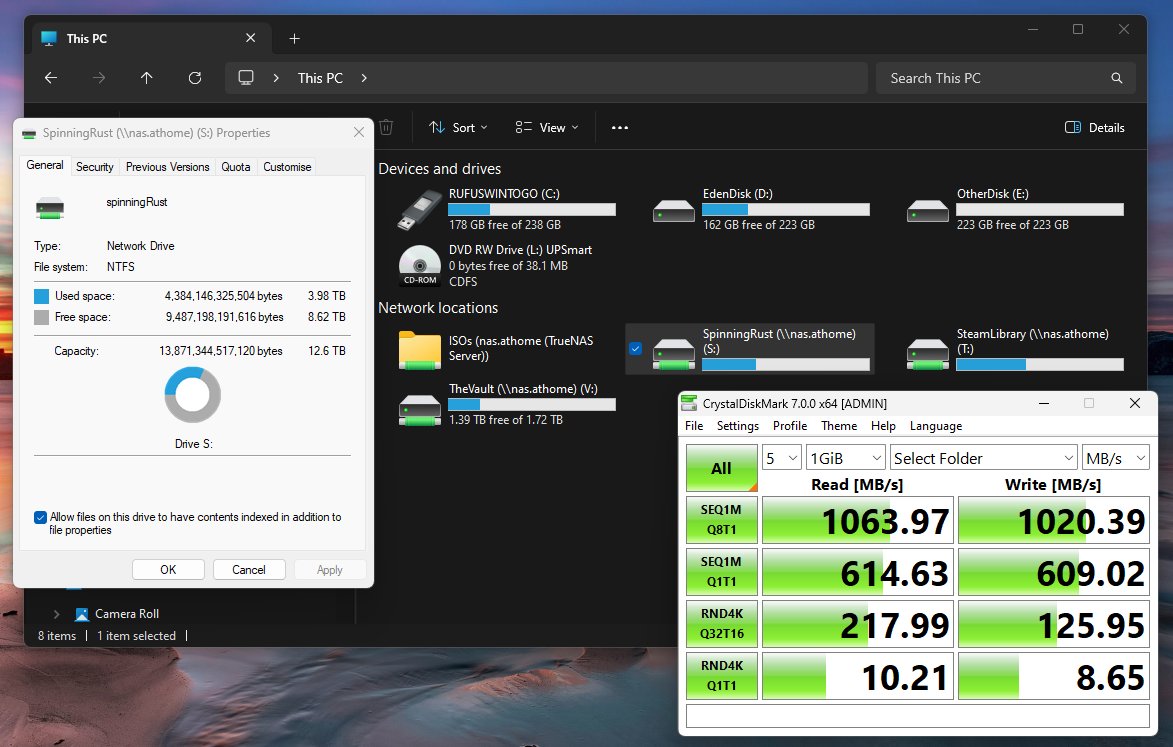The image size is (1173, 747).
Task: Expand the test count dropdown showing 5
Action: click(781, 458)
